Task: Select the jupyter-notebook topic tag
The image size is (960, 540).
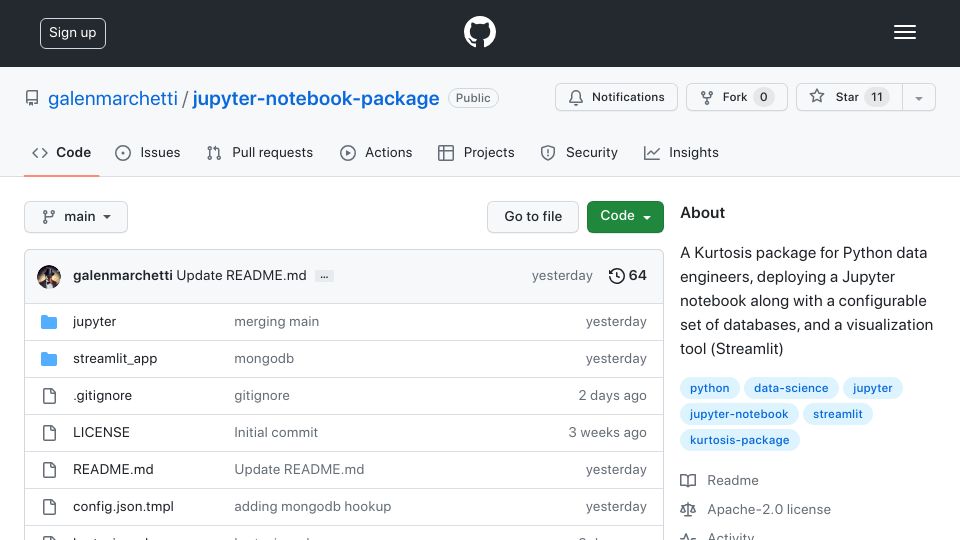Action: coord(739,414)
